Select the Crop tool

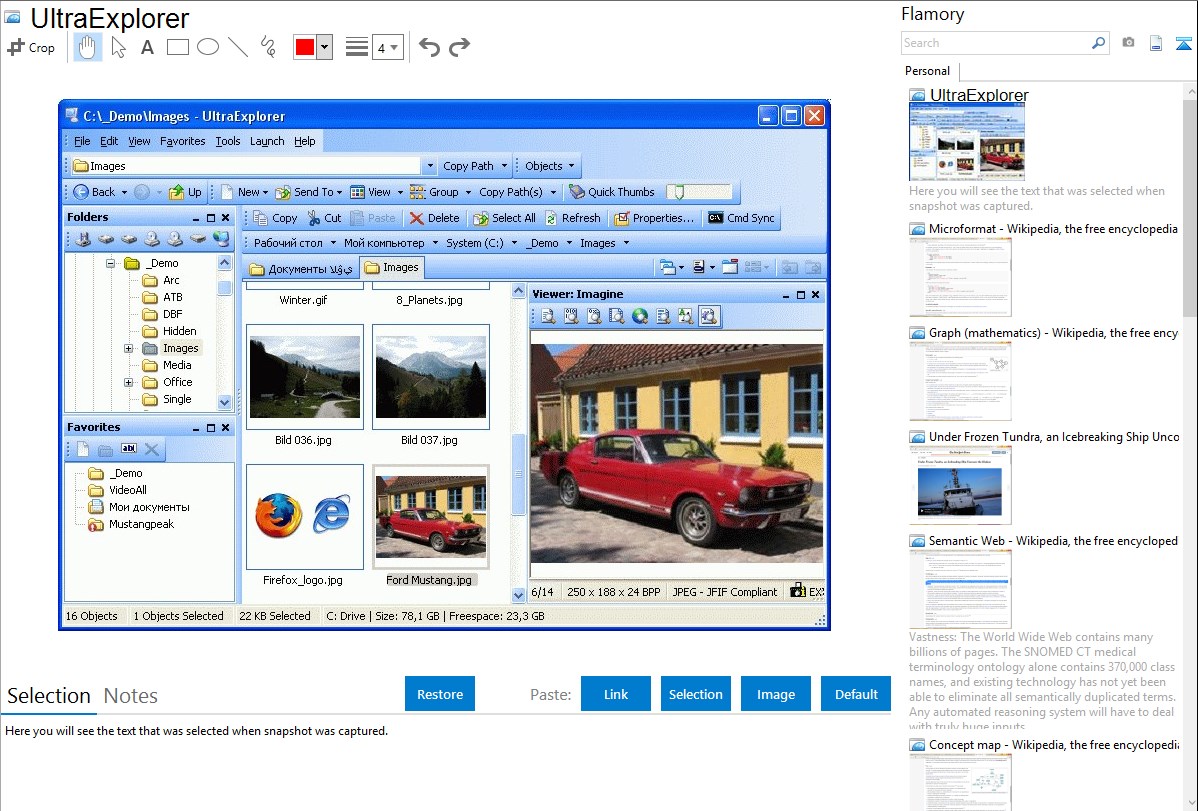coord(31,47)
